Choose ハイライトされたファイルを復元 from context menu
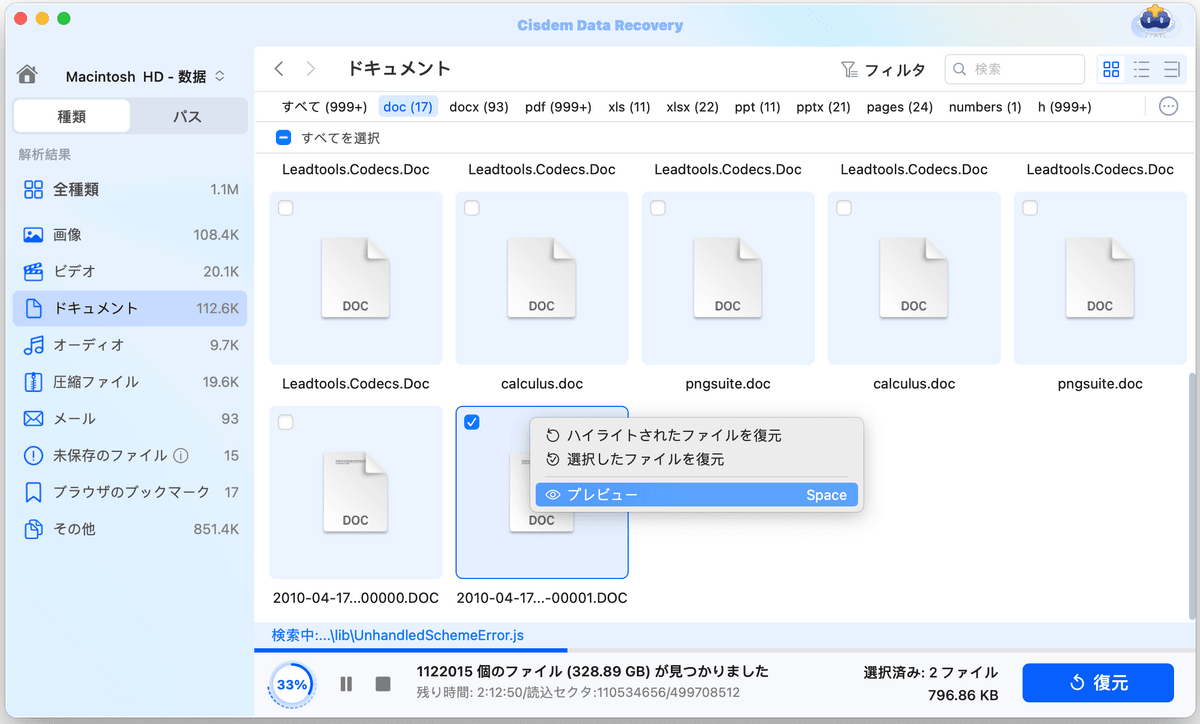 (x=696, y=436)
